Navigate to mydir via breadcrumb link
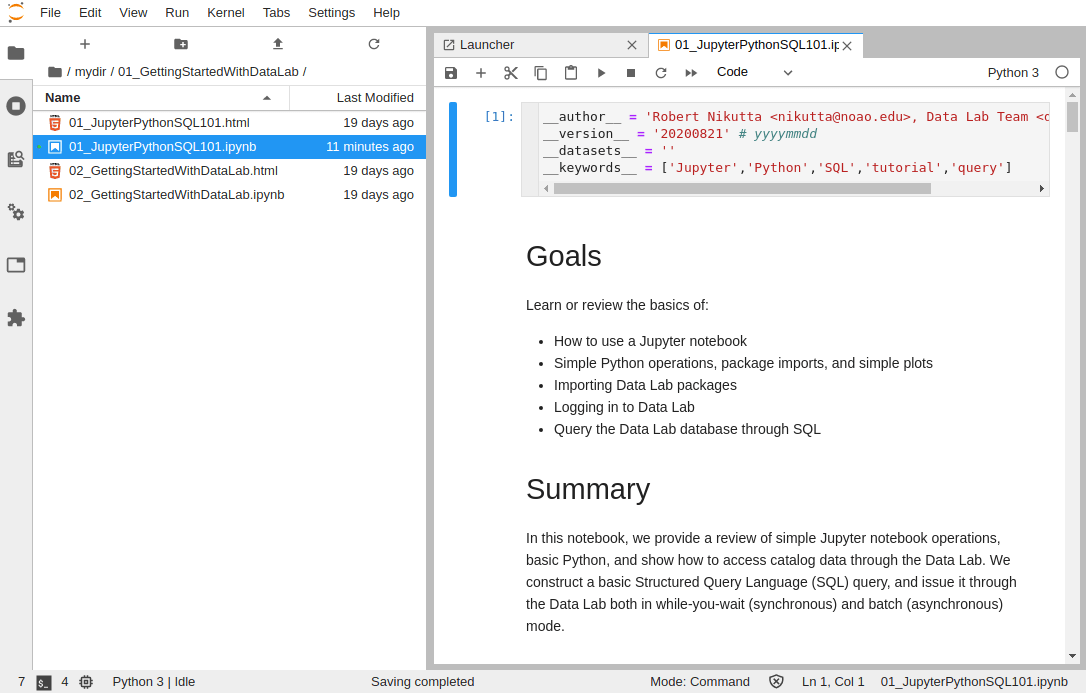This screenshot has width=1086, height=693. click(90, 71)
